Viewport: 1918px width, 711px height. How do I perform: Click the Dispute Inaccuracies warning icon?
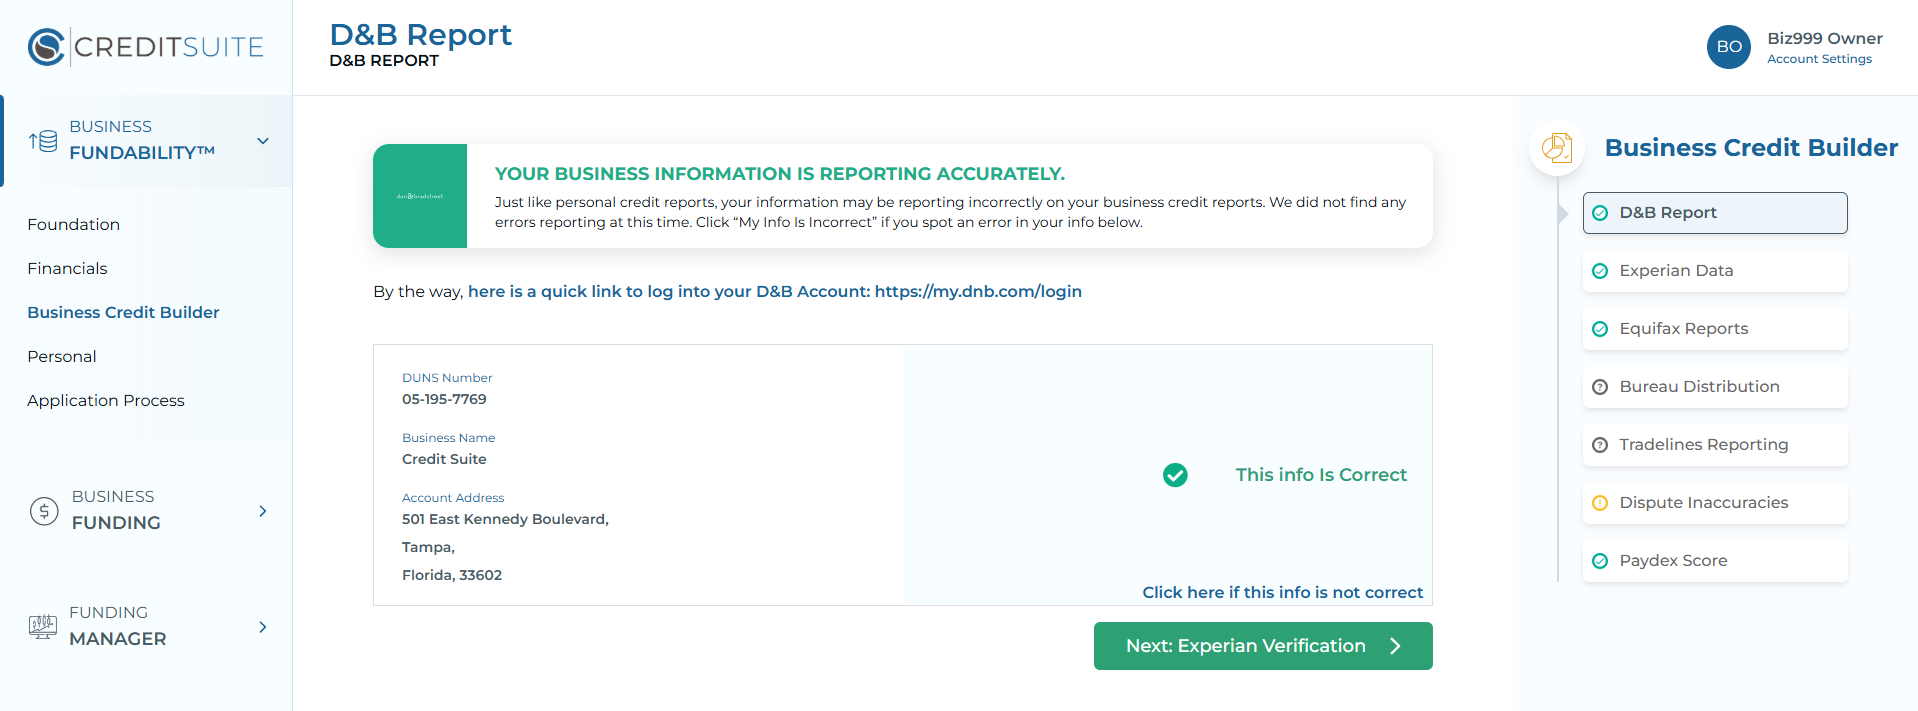(x=1600, y=503)
